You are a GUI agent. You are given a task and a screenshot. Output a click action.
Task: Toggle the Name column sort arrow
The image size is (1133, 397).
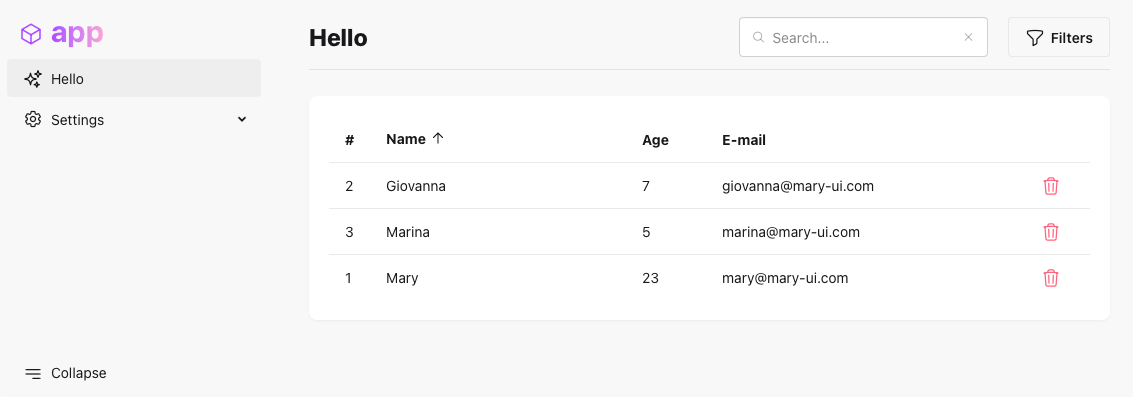[x=437, y=139]
